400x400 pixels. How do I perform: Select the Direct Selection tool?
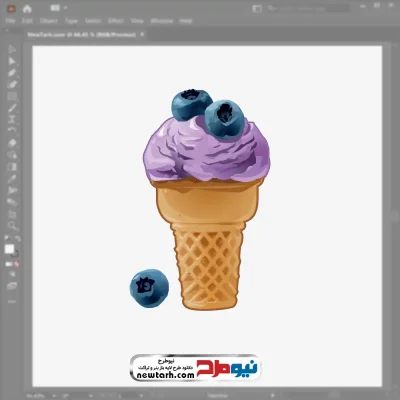click(12, 61)
